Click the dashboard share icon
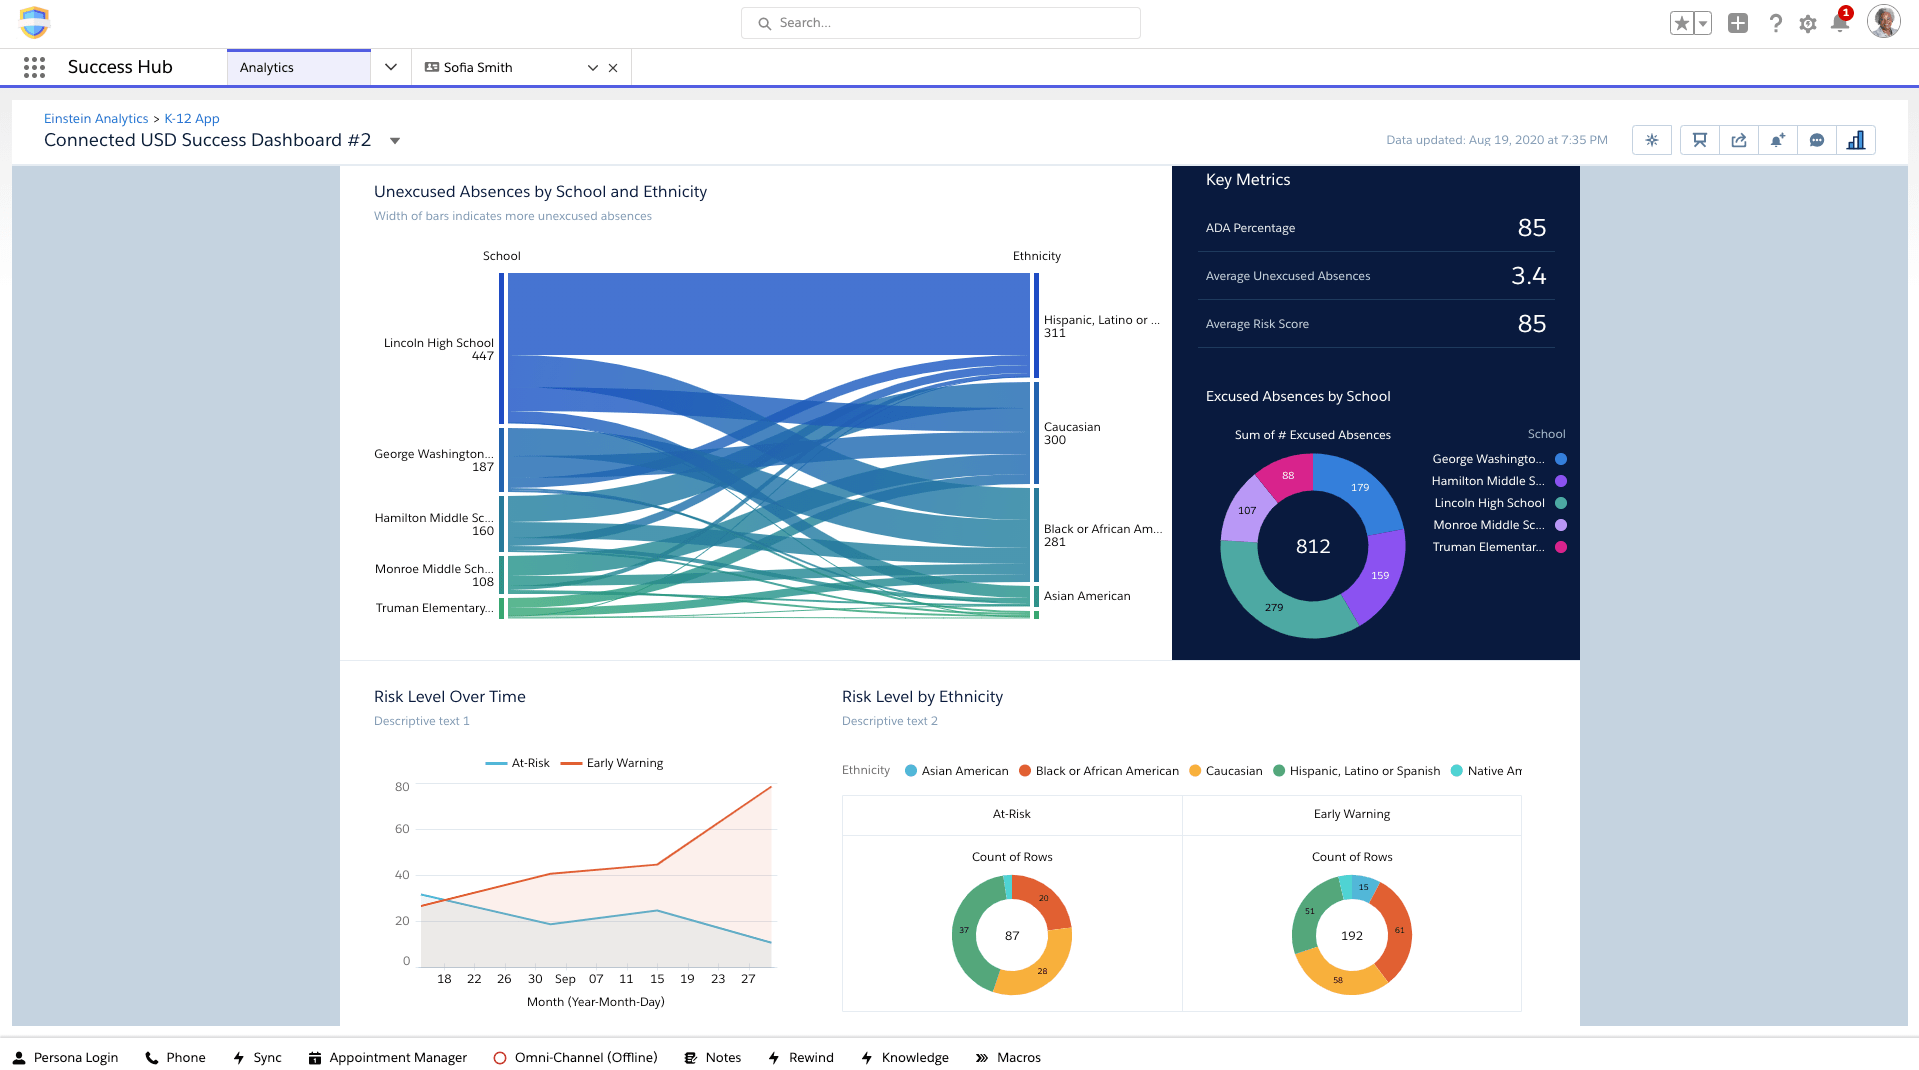The image size is (1919, 1070). point(1739,140)
